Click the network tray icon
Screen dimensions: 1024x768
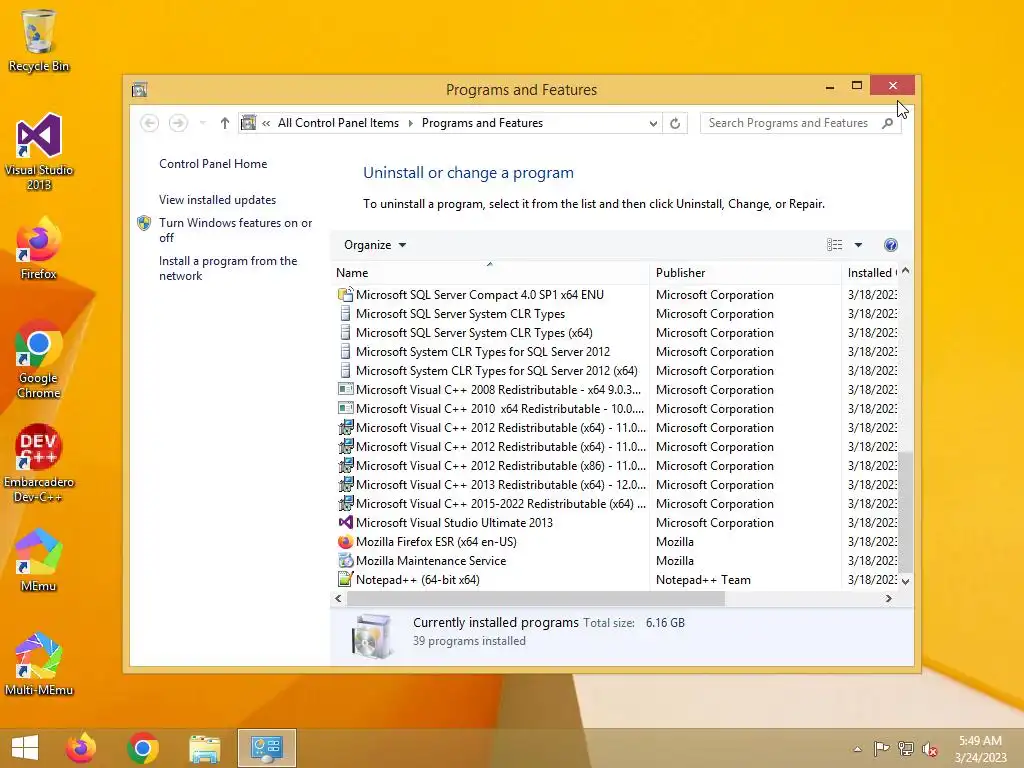point(906,749)
